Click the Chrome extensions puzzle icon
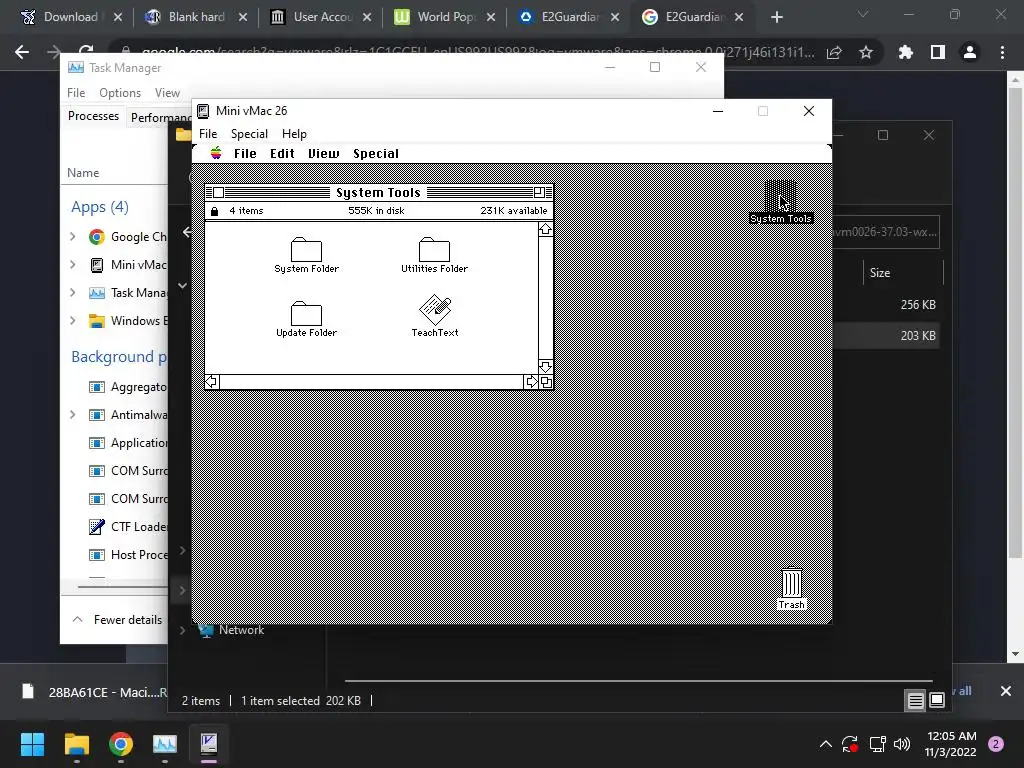The height and width of the screenshot is (768, 1024). 905,52
